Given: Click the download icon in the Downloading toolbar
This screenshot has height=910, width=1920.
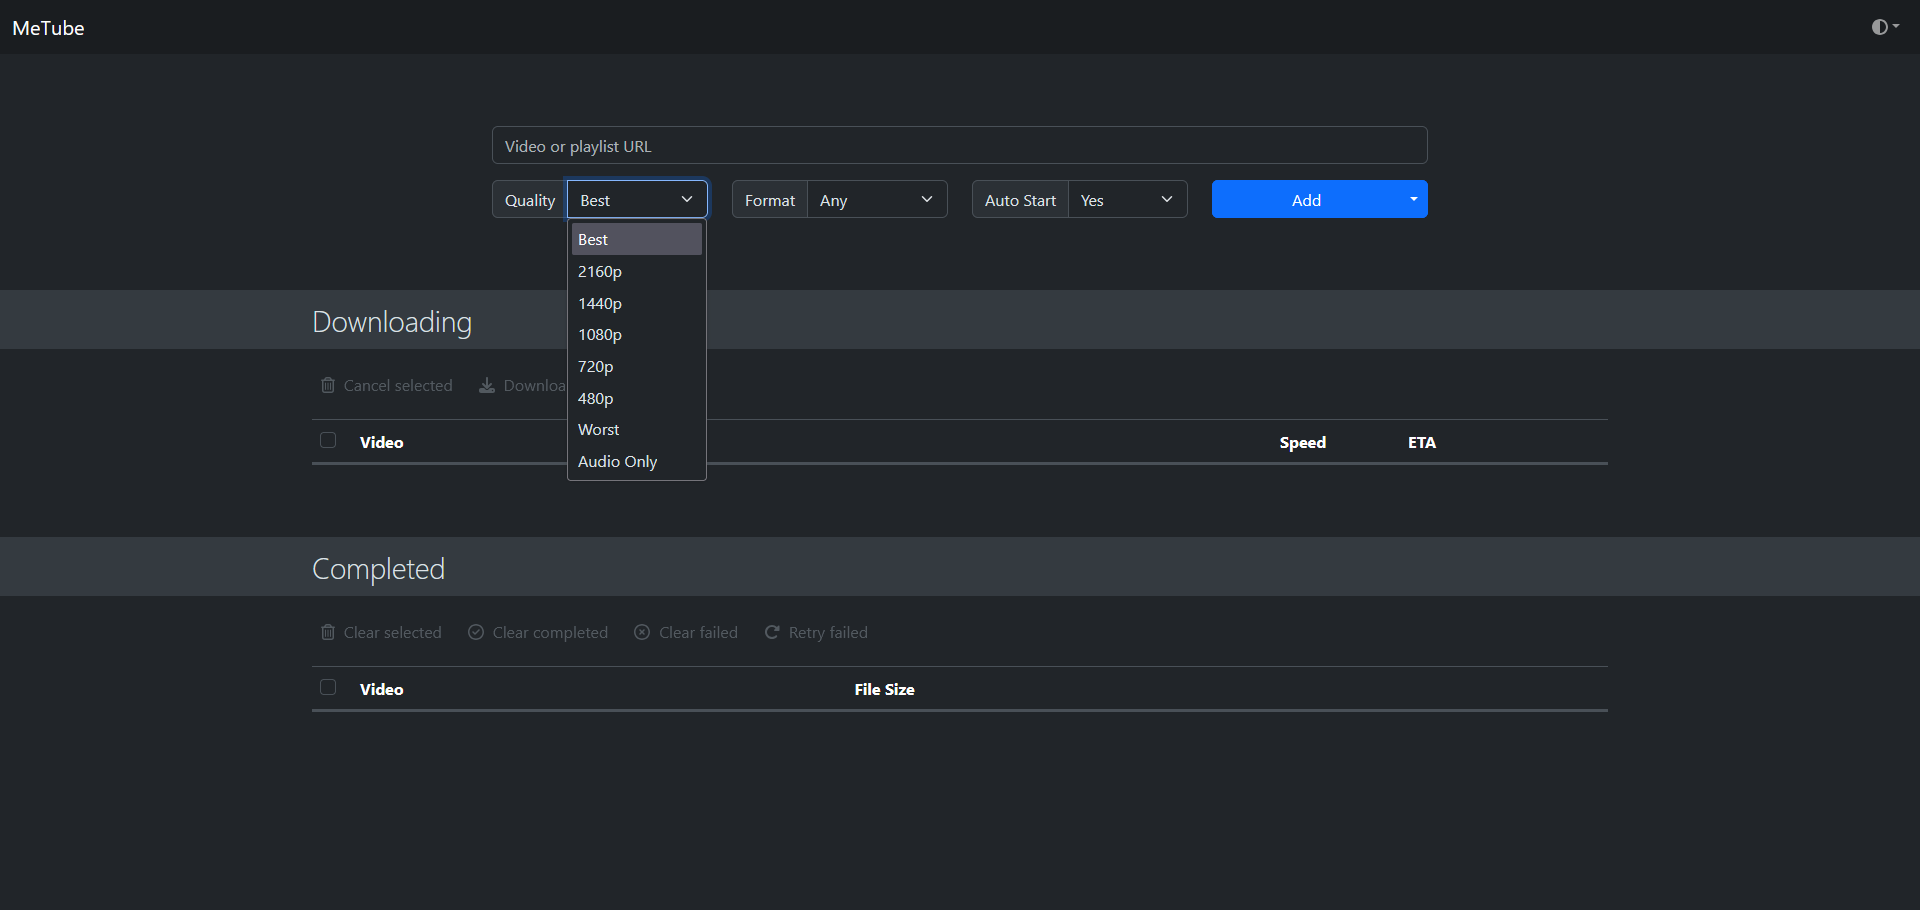Looking at the screenshot, I should [x=487, y=385].
